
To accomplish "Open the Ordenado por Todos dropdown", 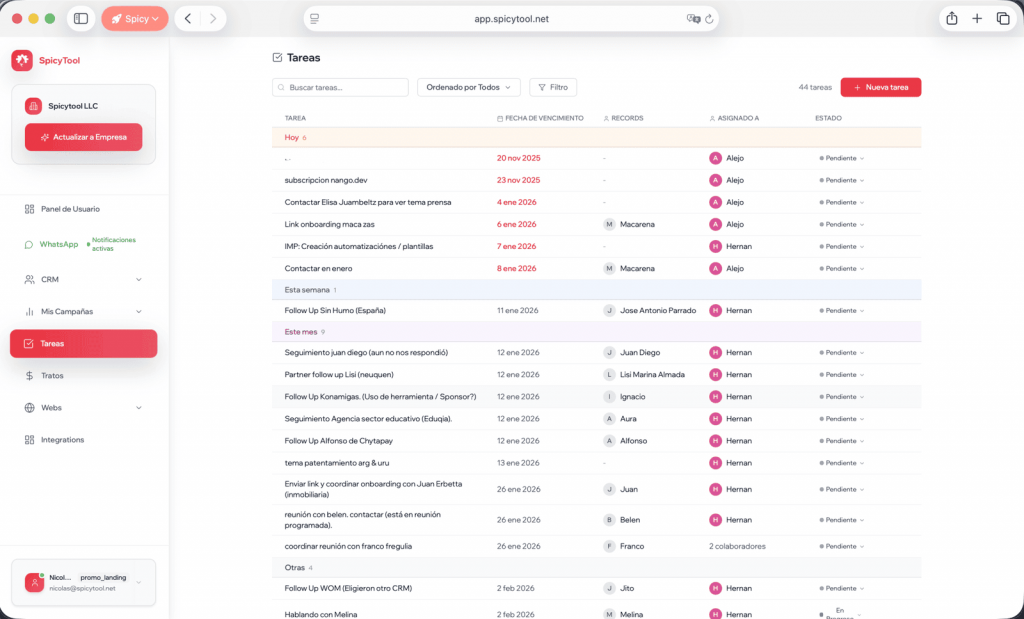I will point(468,87).
